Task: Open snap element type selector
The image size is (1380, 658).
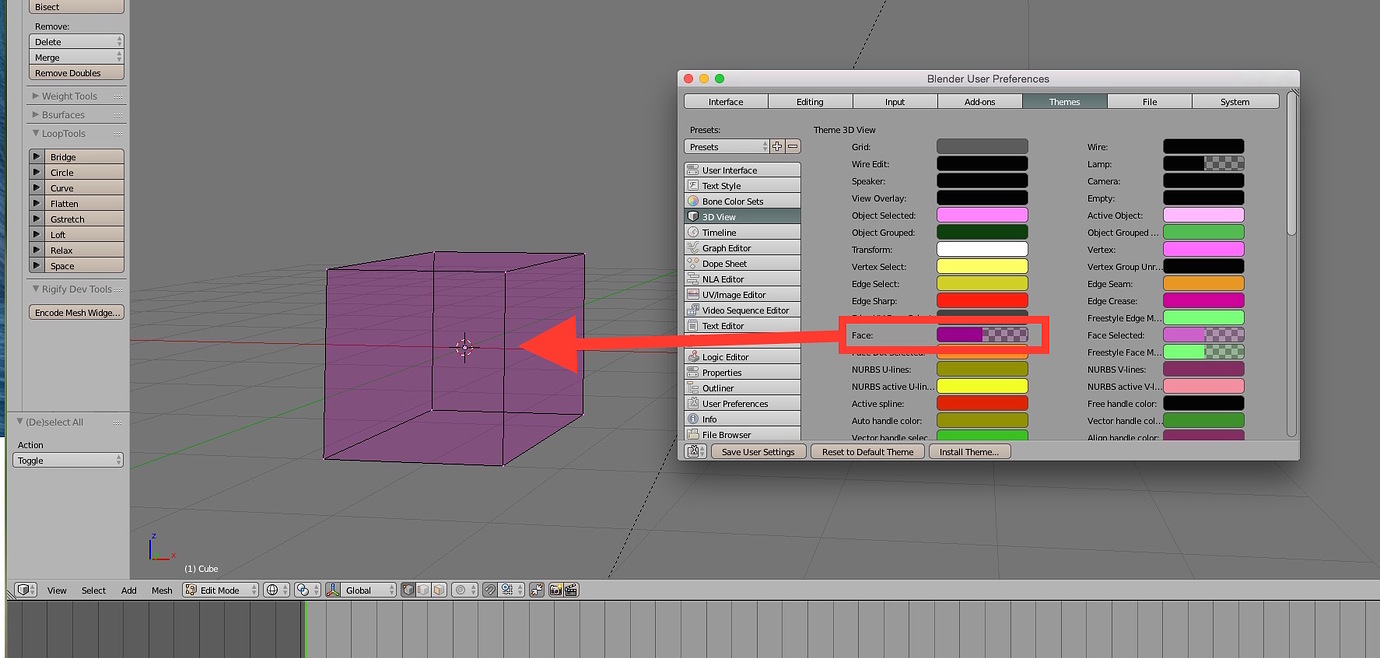Action: pyautogui.click(x=510, y=590)
